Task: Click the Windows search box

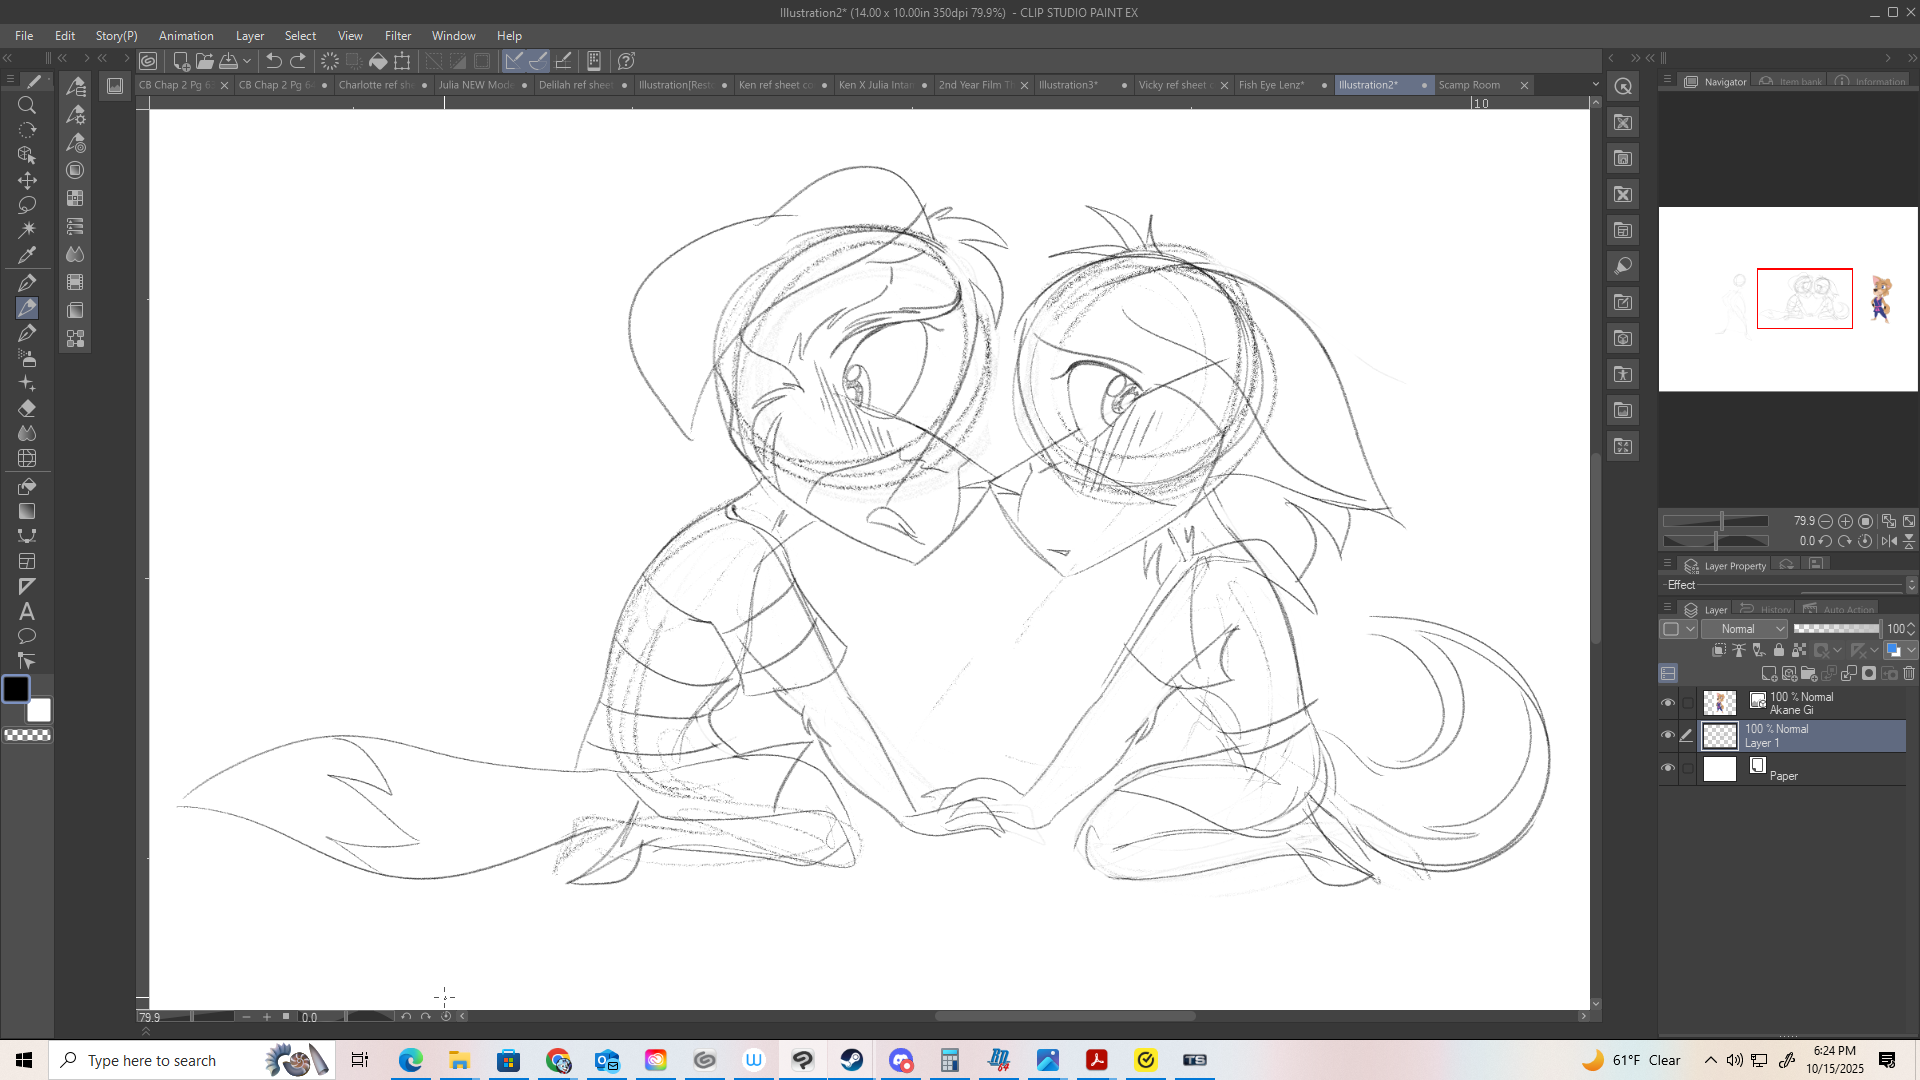Action: (152, 1060)
